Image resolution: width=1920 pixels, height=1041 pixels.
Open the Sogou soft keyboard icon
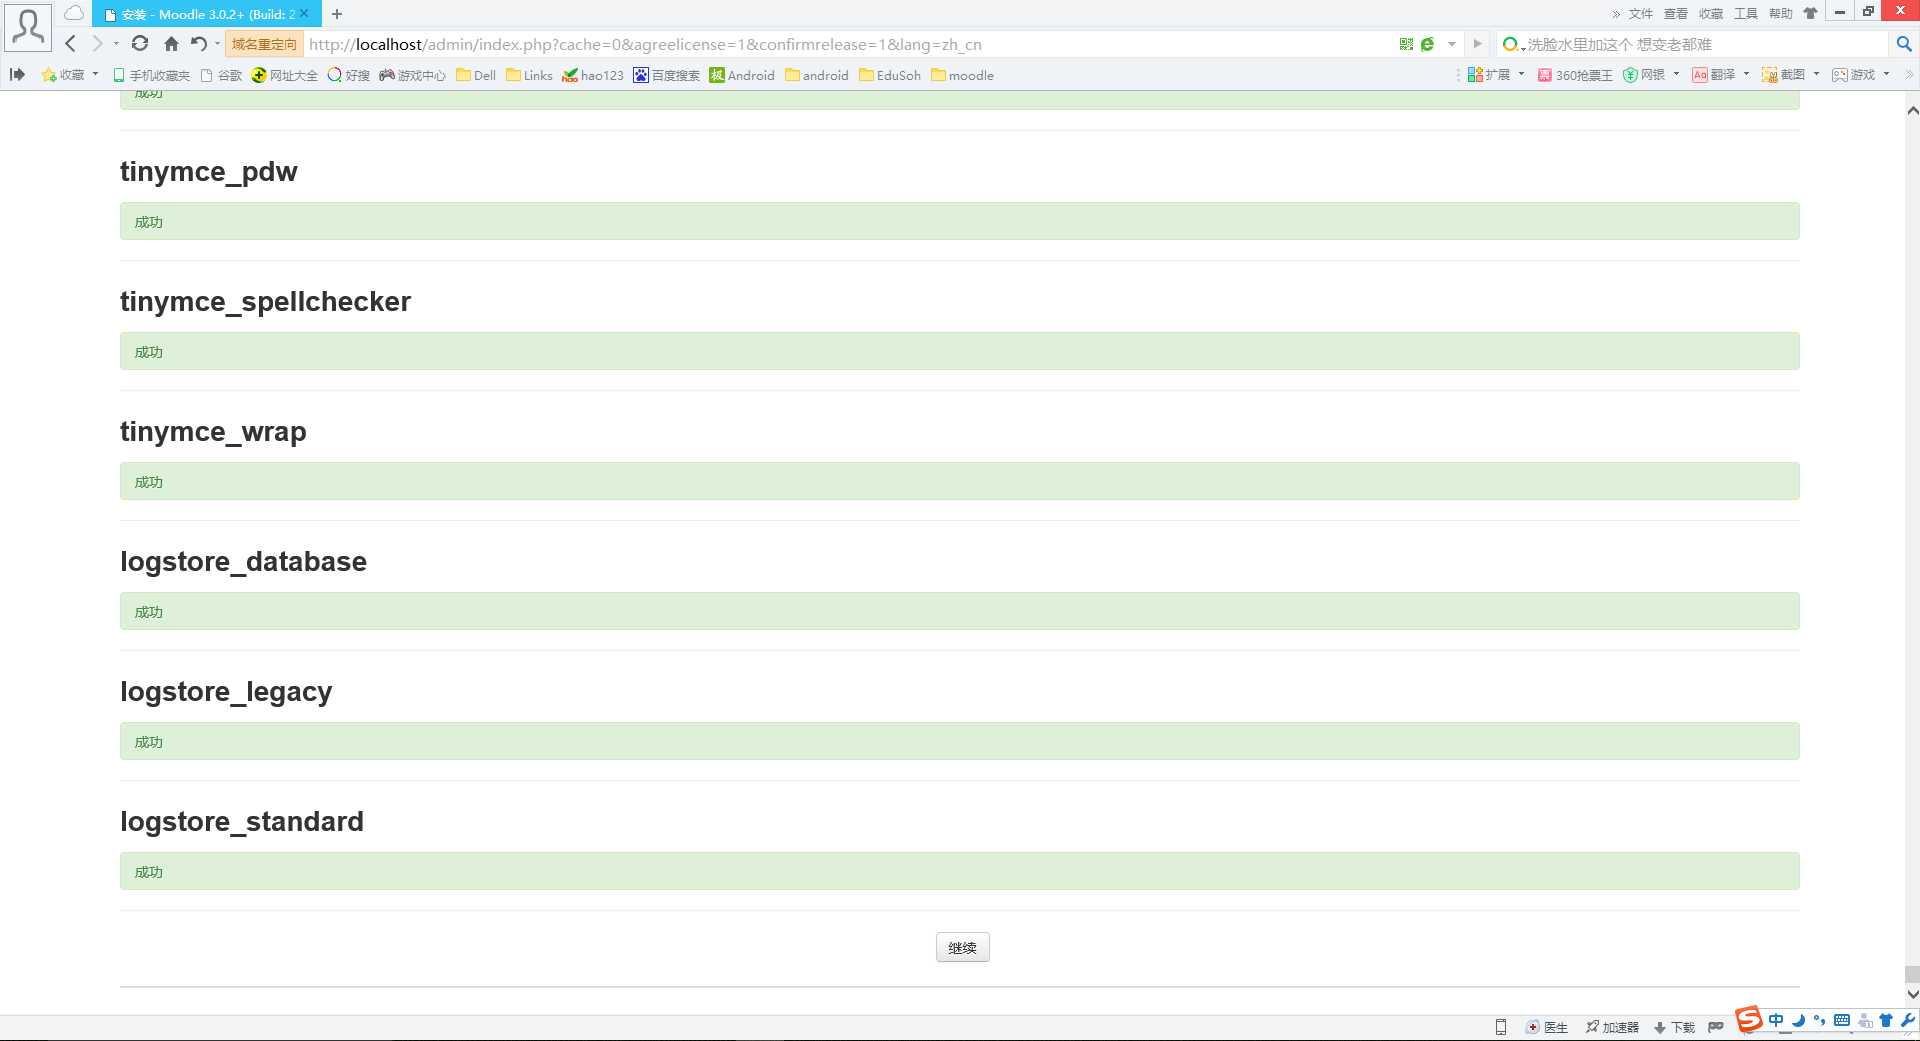(x=1842, y=1020)
